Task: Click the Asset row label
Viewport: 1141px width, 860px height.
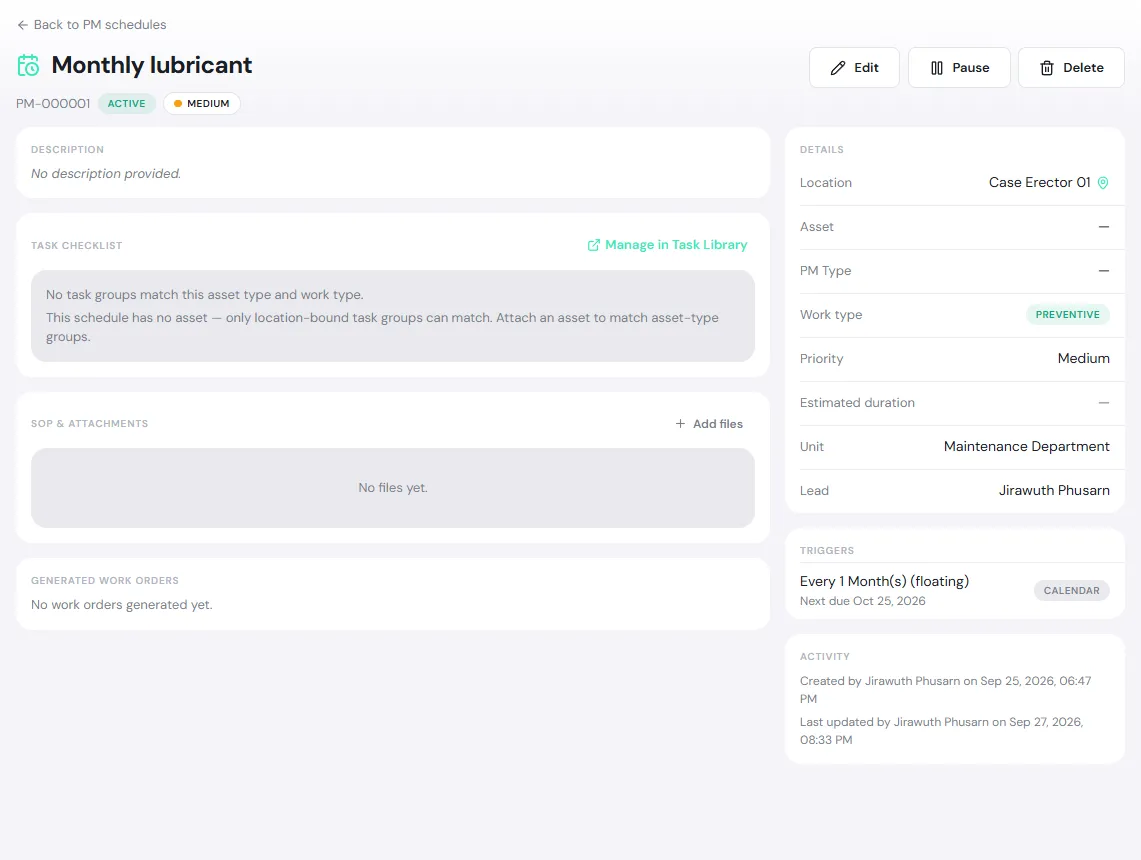Action: pyautogui.click(x=816, y=227)
